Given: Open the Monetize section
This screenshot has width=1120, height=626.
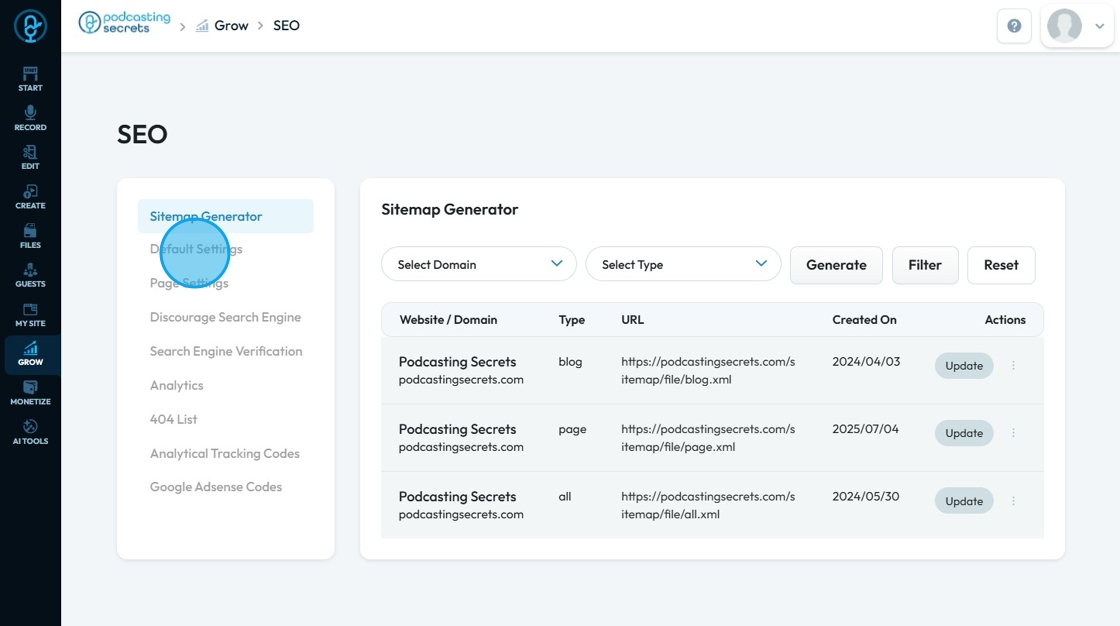Looking at the screenshot, I should 30,393.
